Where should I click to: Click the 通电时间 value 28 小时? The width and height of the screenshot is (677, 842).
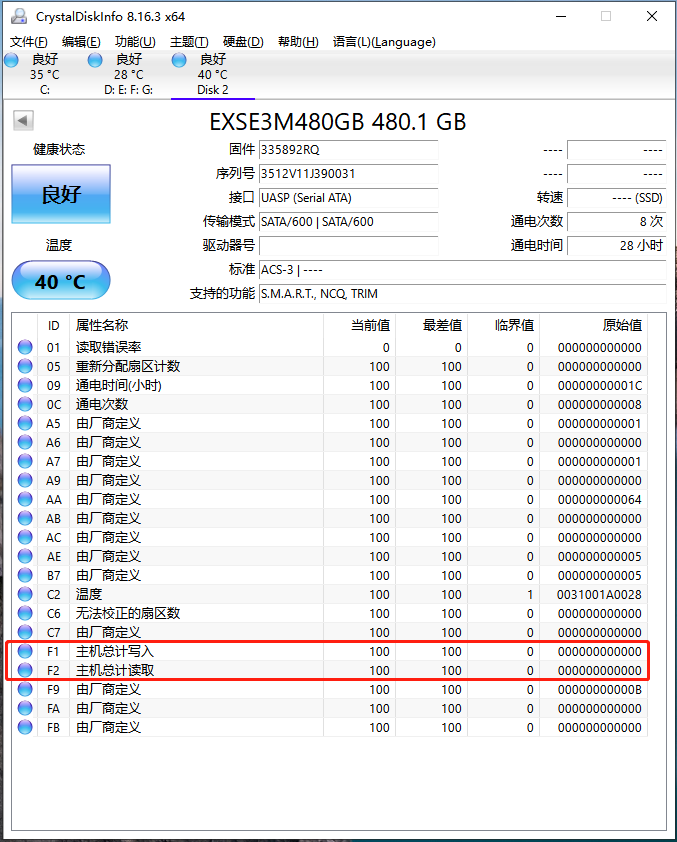pyautogui.click(x=616, y=245)
